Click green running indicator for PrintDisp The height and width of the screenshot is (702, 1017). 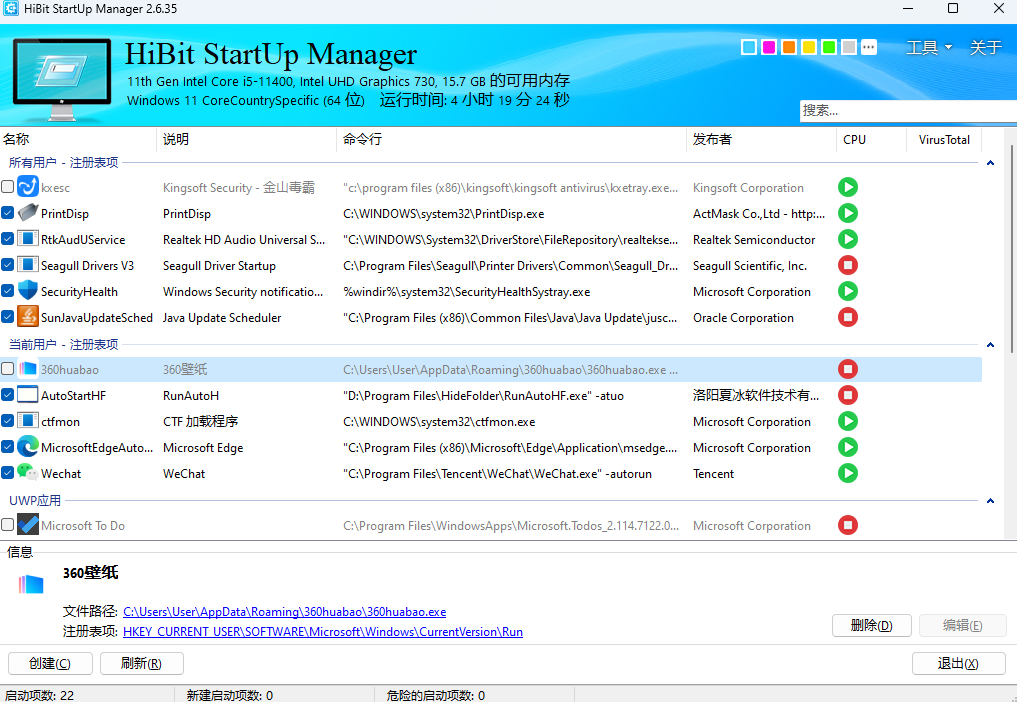pos(848,213)
